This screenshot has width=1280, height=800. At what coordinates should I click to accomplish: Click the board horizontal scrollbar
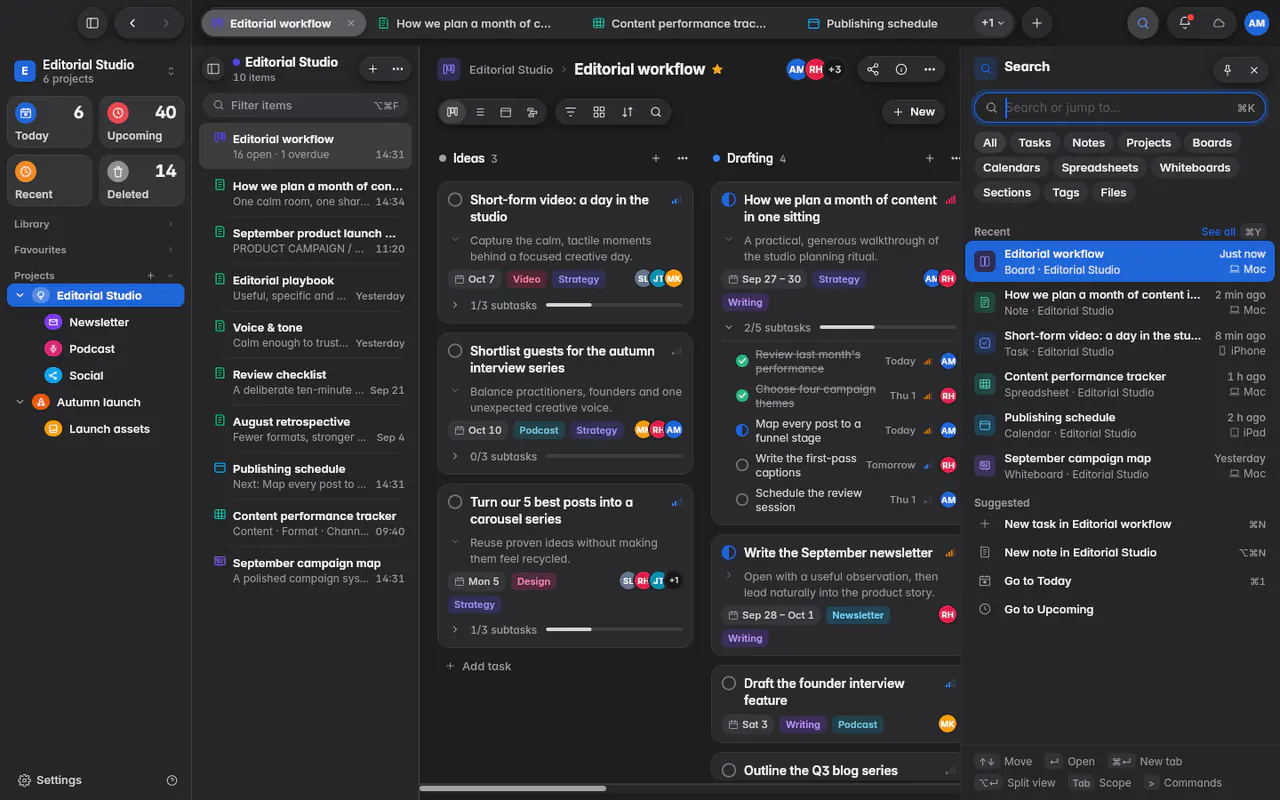(x=513, y=788)
